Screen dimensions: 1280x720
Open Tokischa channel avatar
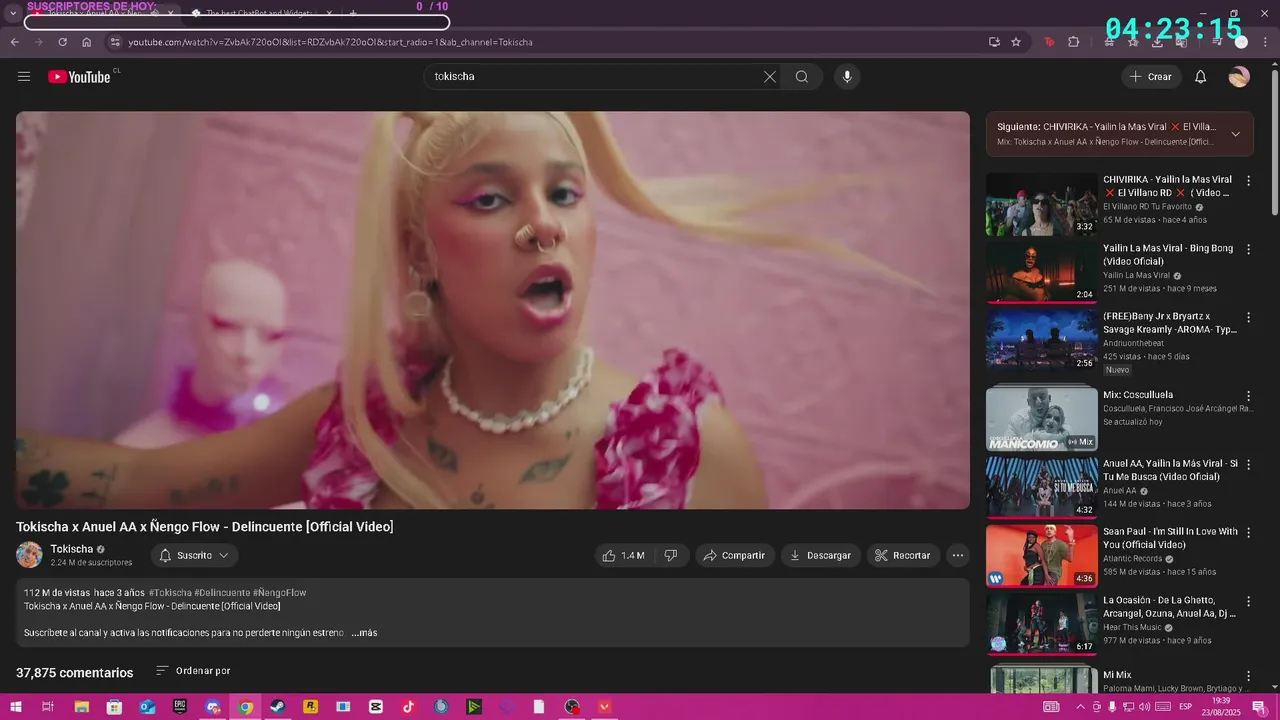tap(29, 555)
